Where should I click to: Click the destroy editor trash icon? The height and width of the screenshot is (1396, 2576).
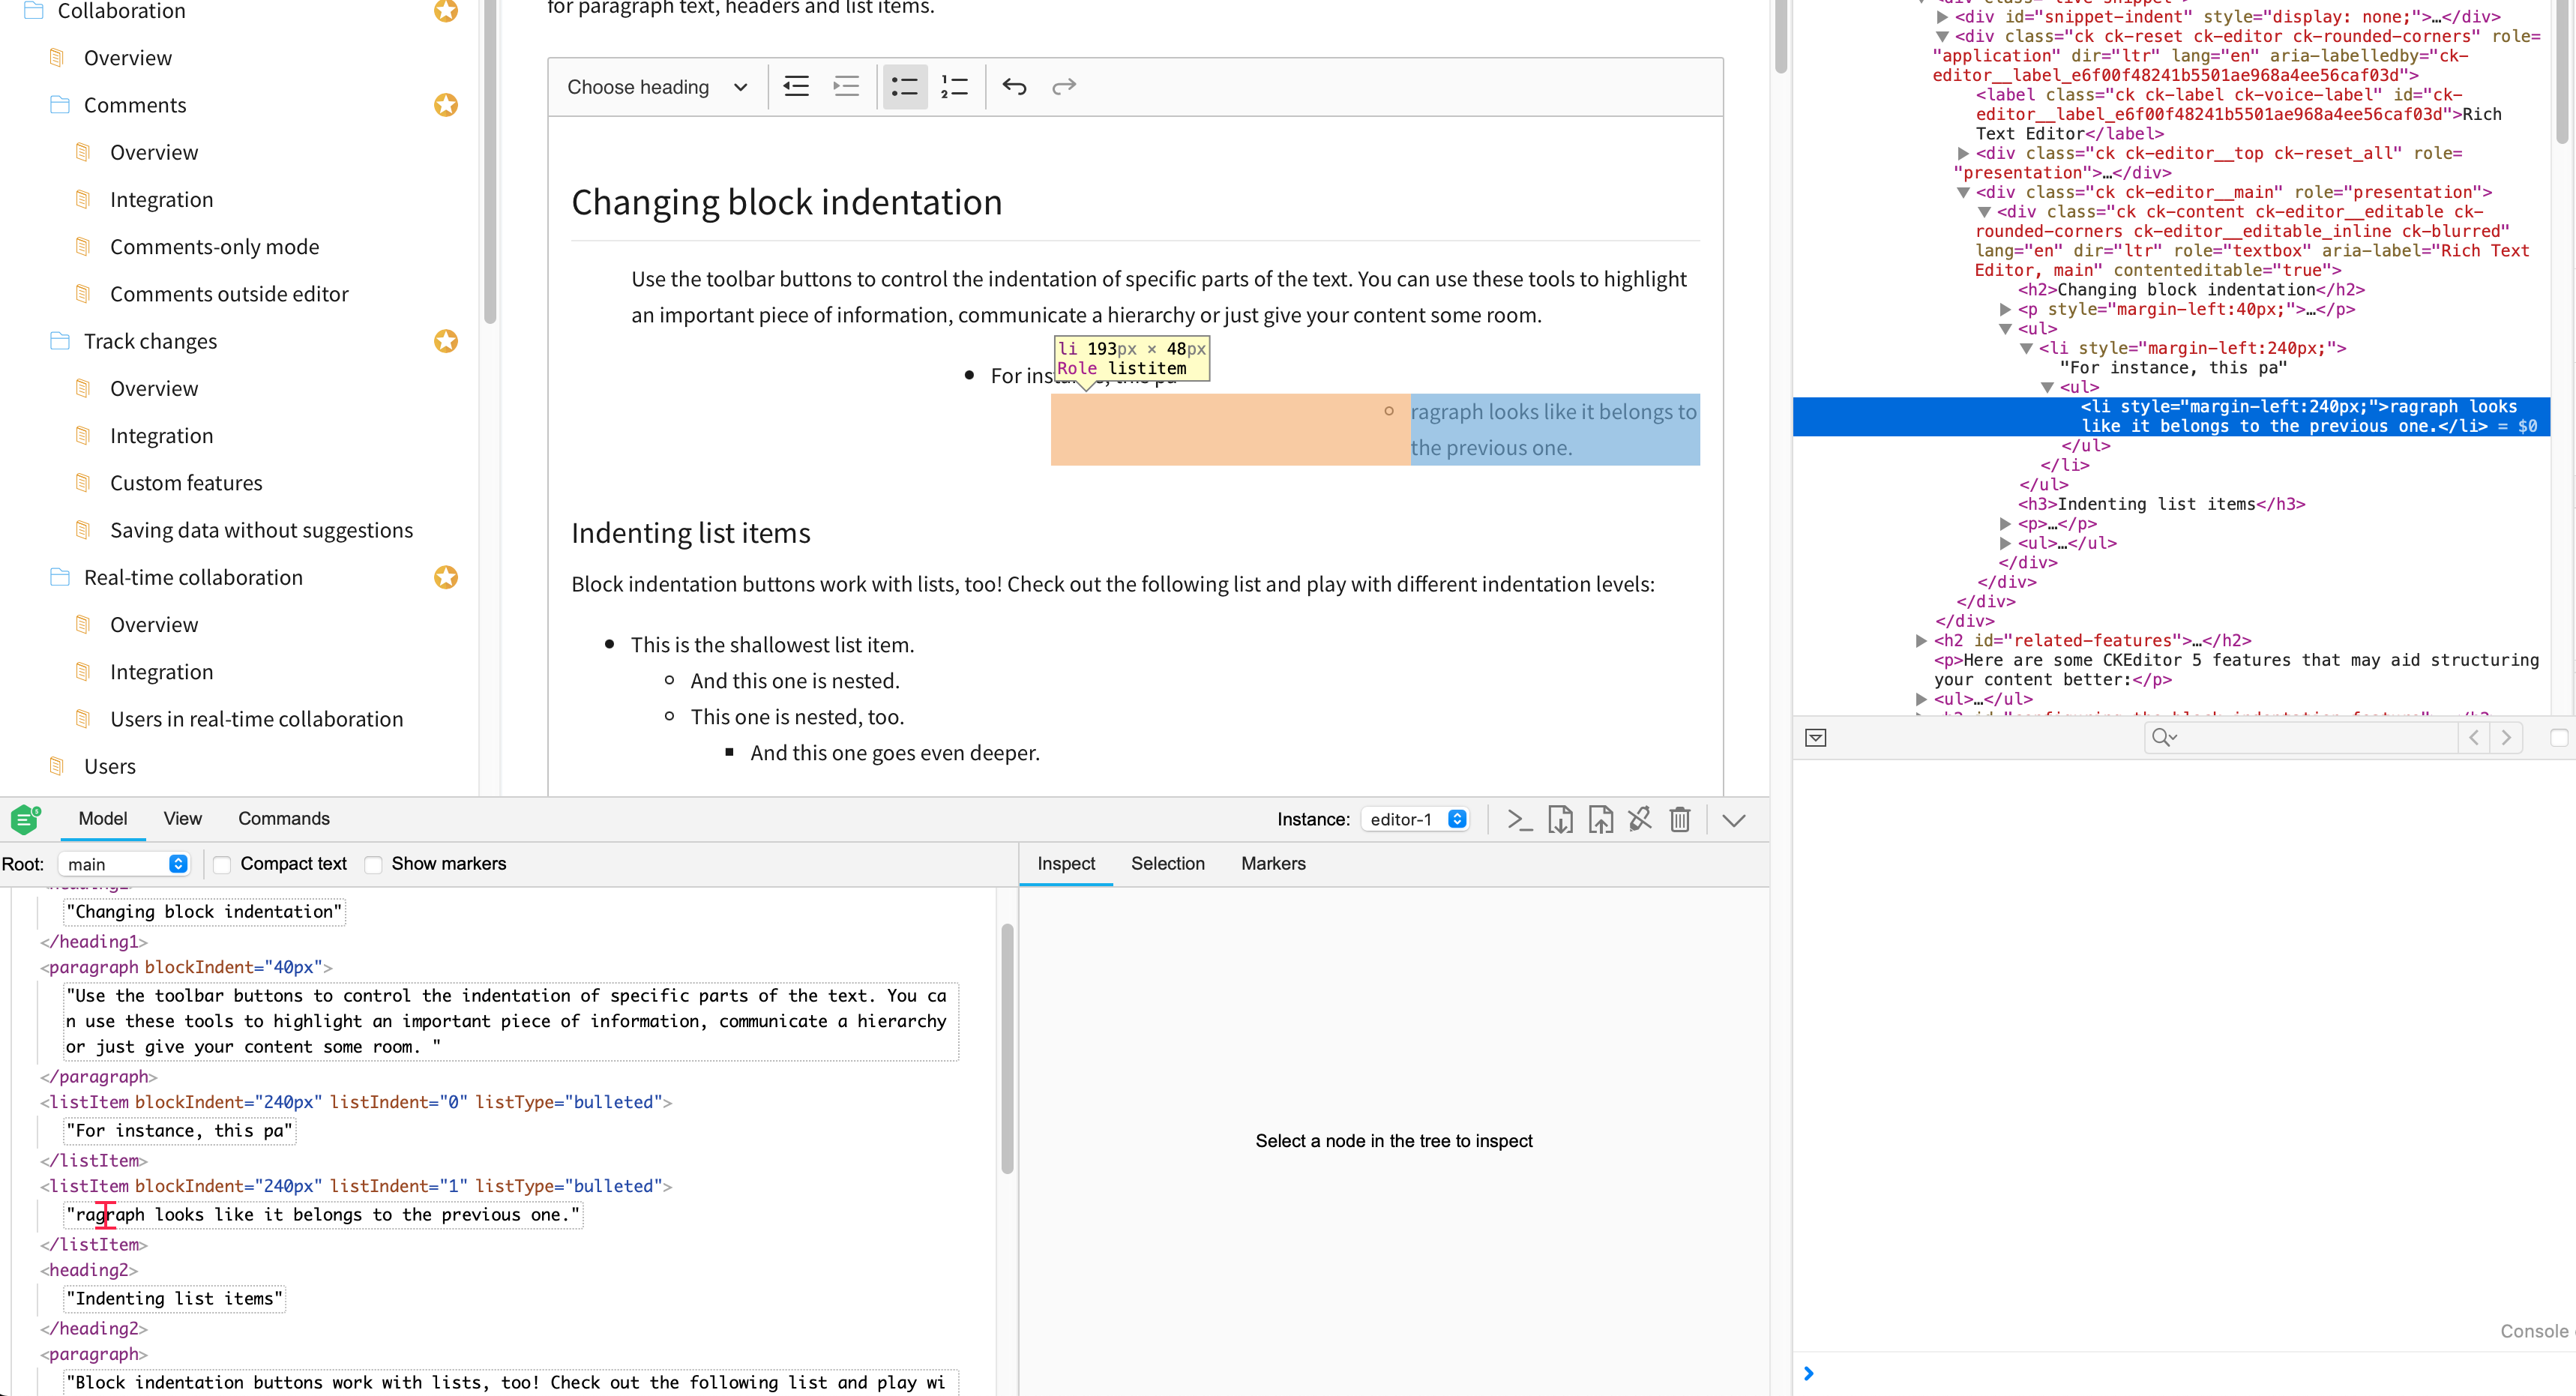tap(1680, 819)
